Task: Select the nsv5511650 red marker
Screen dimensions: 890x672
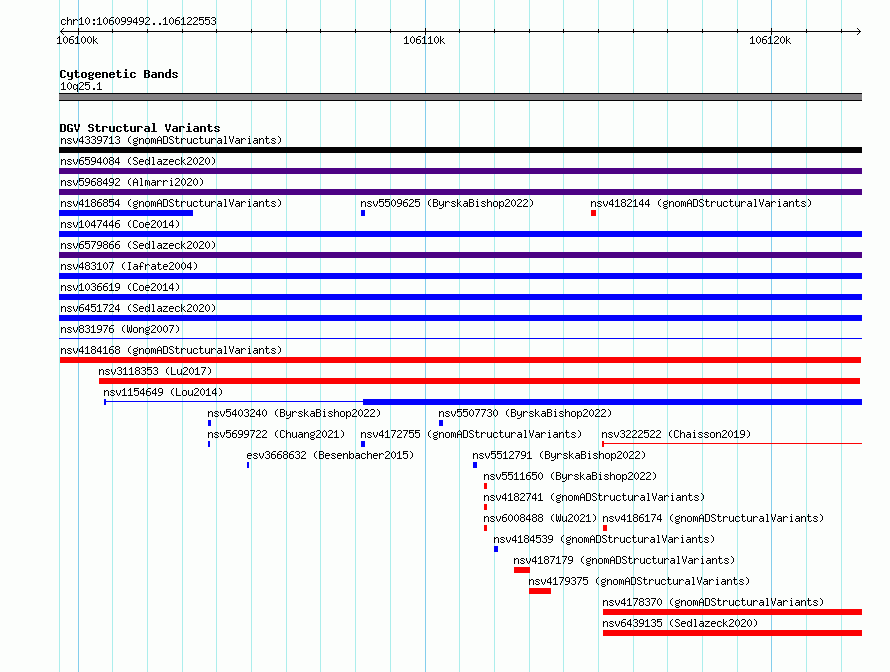Action: 485,486
